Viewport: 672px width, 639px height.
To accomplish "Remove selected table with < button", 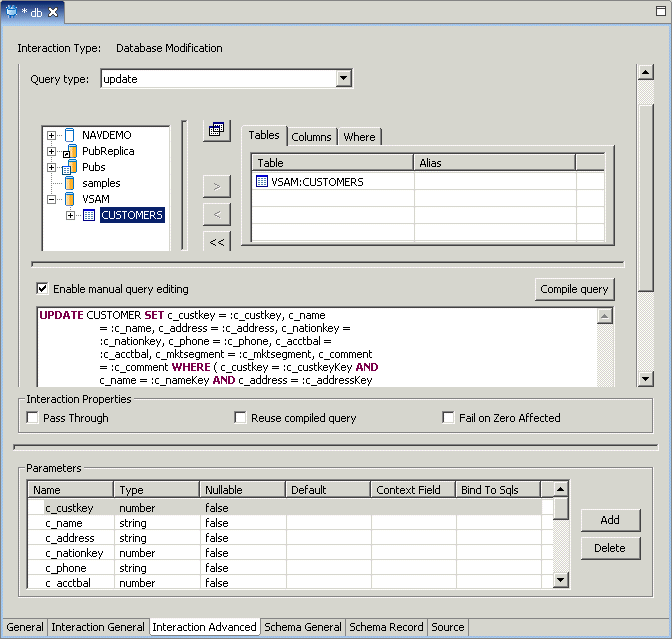I will (217, 214).
